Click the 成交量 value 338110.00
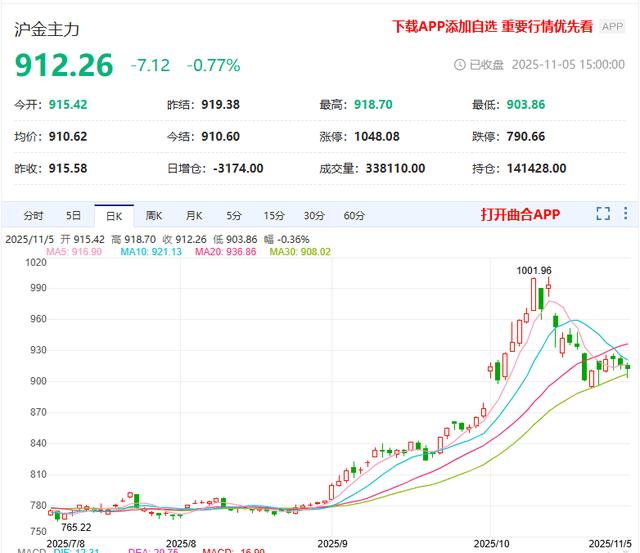The height and width of the screenshot is (553, 640). click(395, 169)
